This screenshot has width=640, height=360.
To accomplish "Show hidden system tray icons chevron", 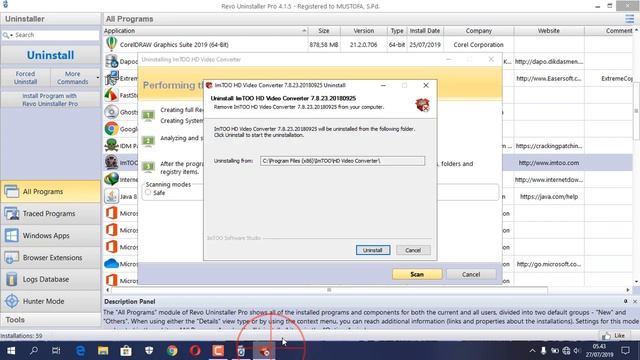I will (532, 351).
